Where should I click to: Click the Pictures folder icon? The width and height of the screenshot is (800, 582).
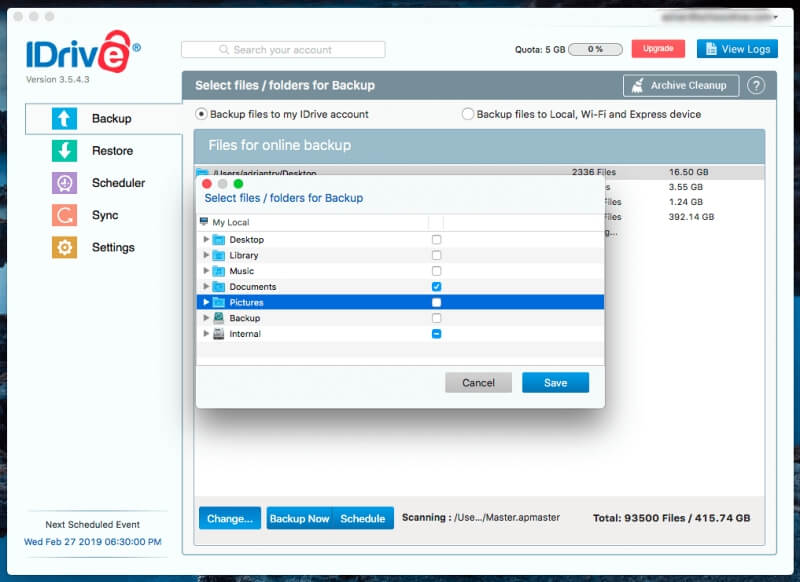(218, 302)
